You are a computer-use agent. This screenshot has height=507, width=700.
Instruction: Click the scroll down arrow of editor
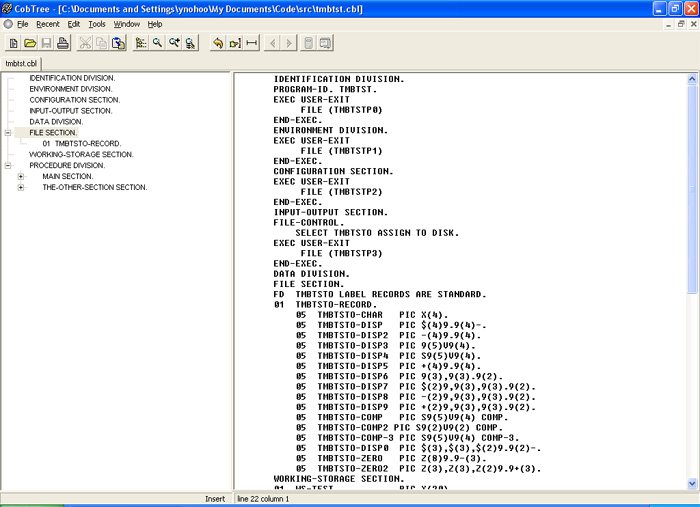coord(692,483)
